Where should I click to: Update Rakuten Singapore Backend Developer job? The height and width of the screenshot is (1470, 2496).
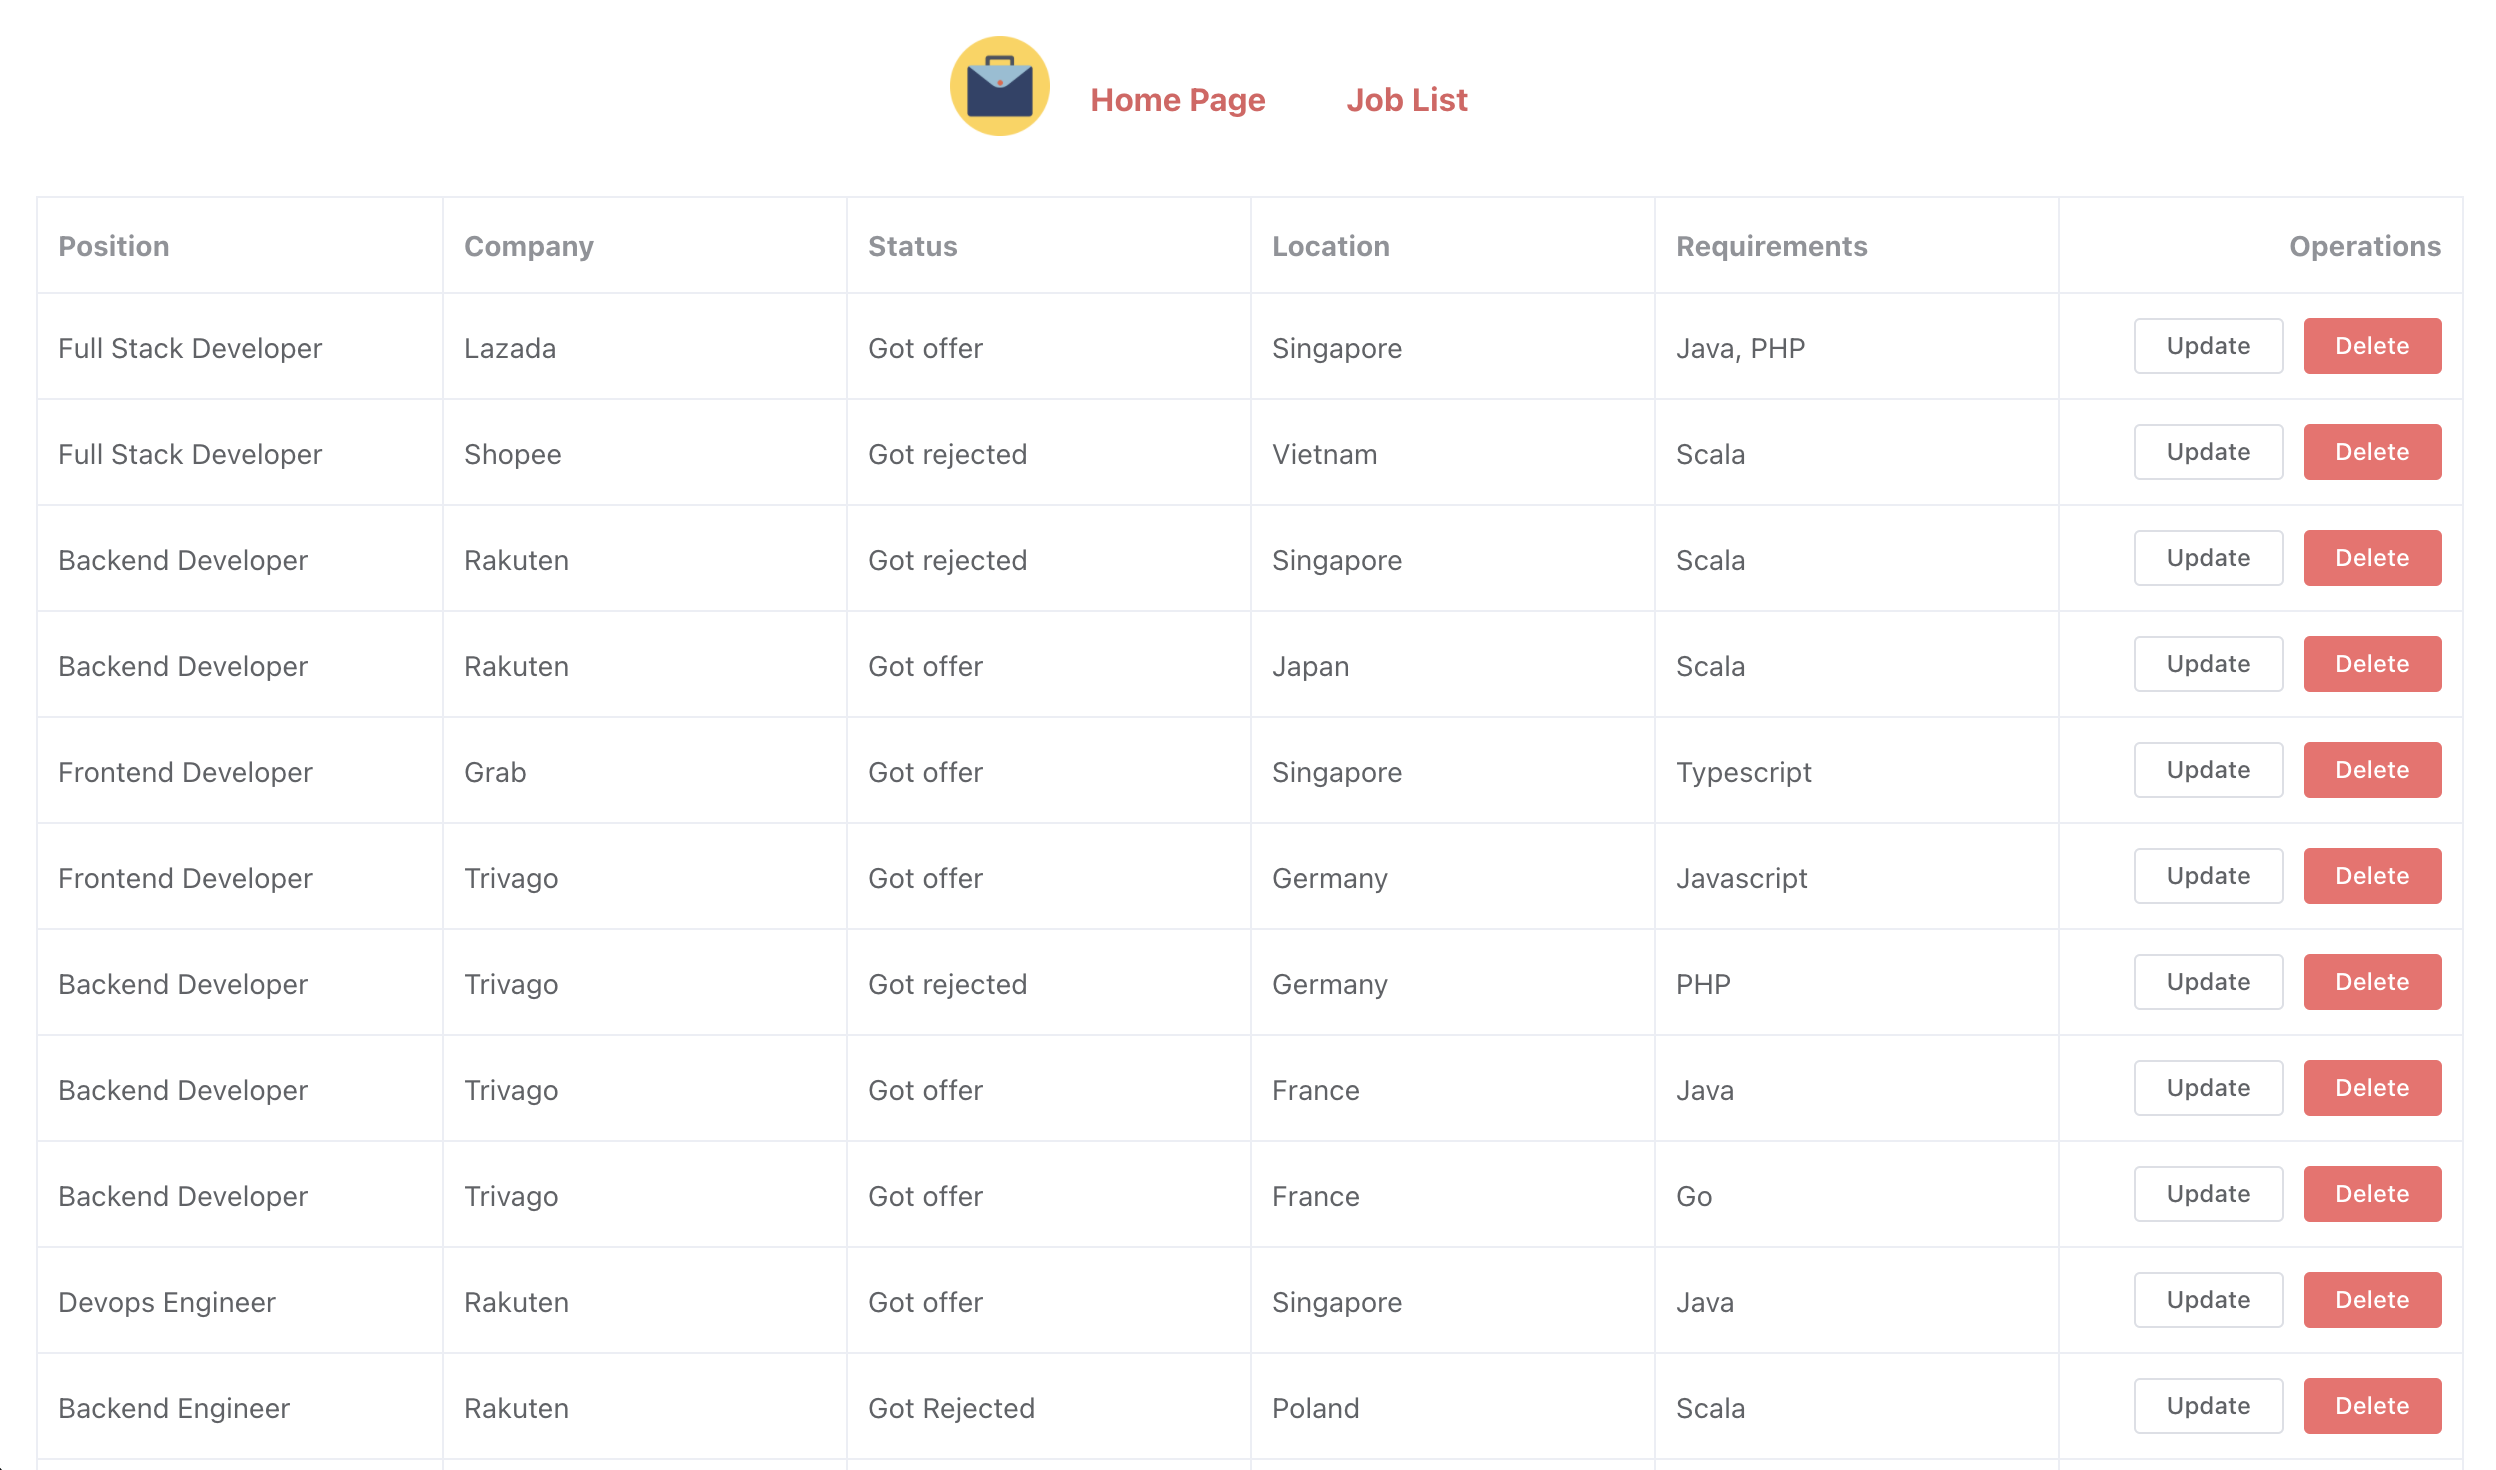pos(2207,558)
